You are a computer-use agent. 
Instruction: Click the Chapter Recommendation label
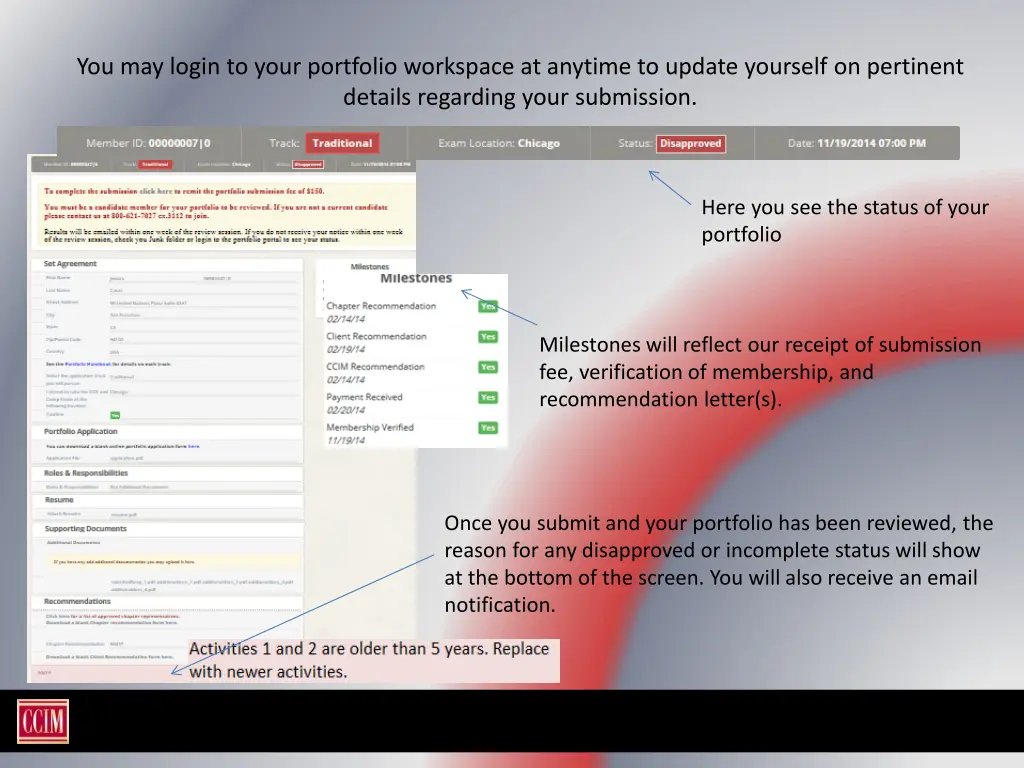click(x=381, y=306)
